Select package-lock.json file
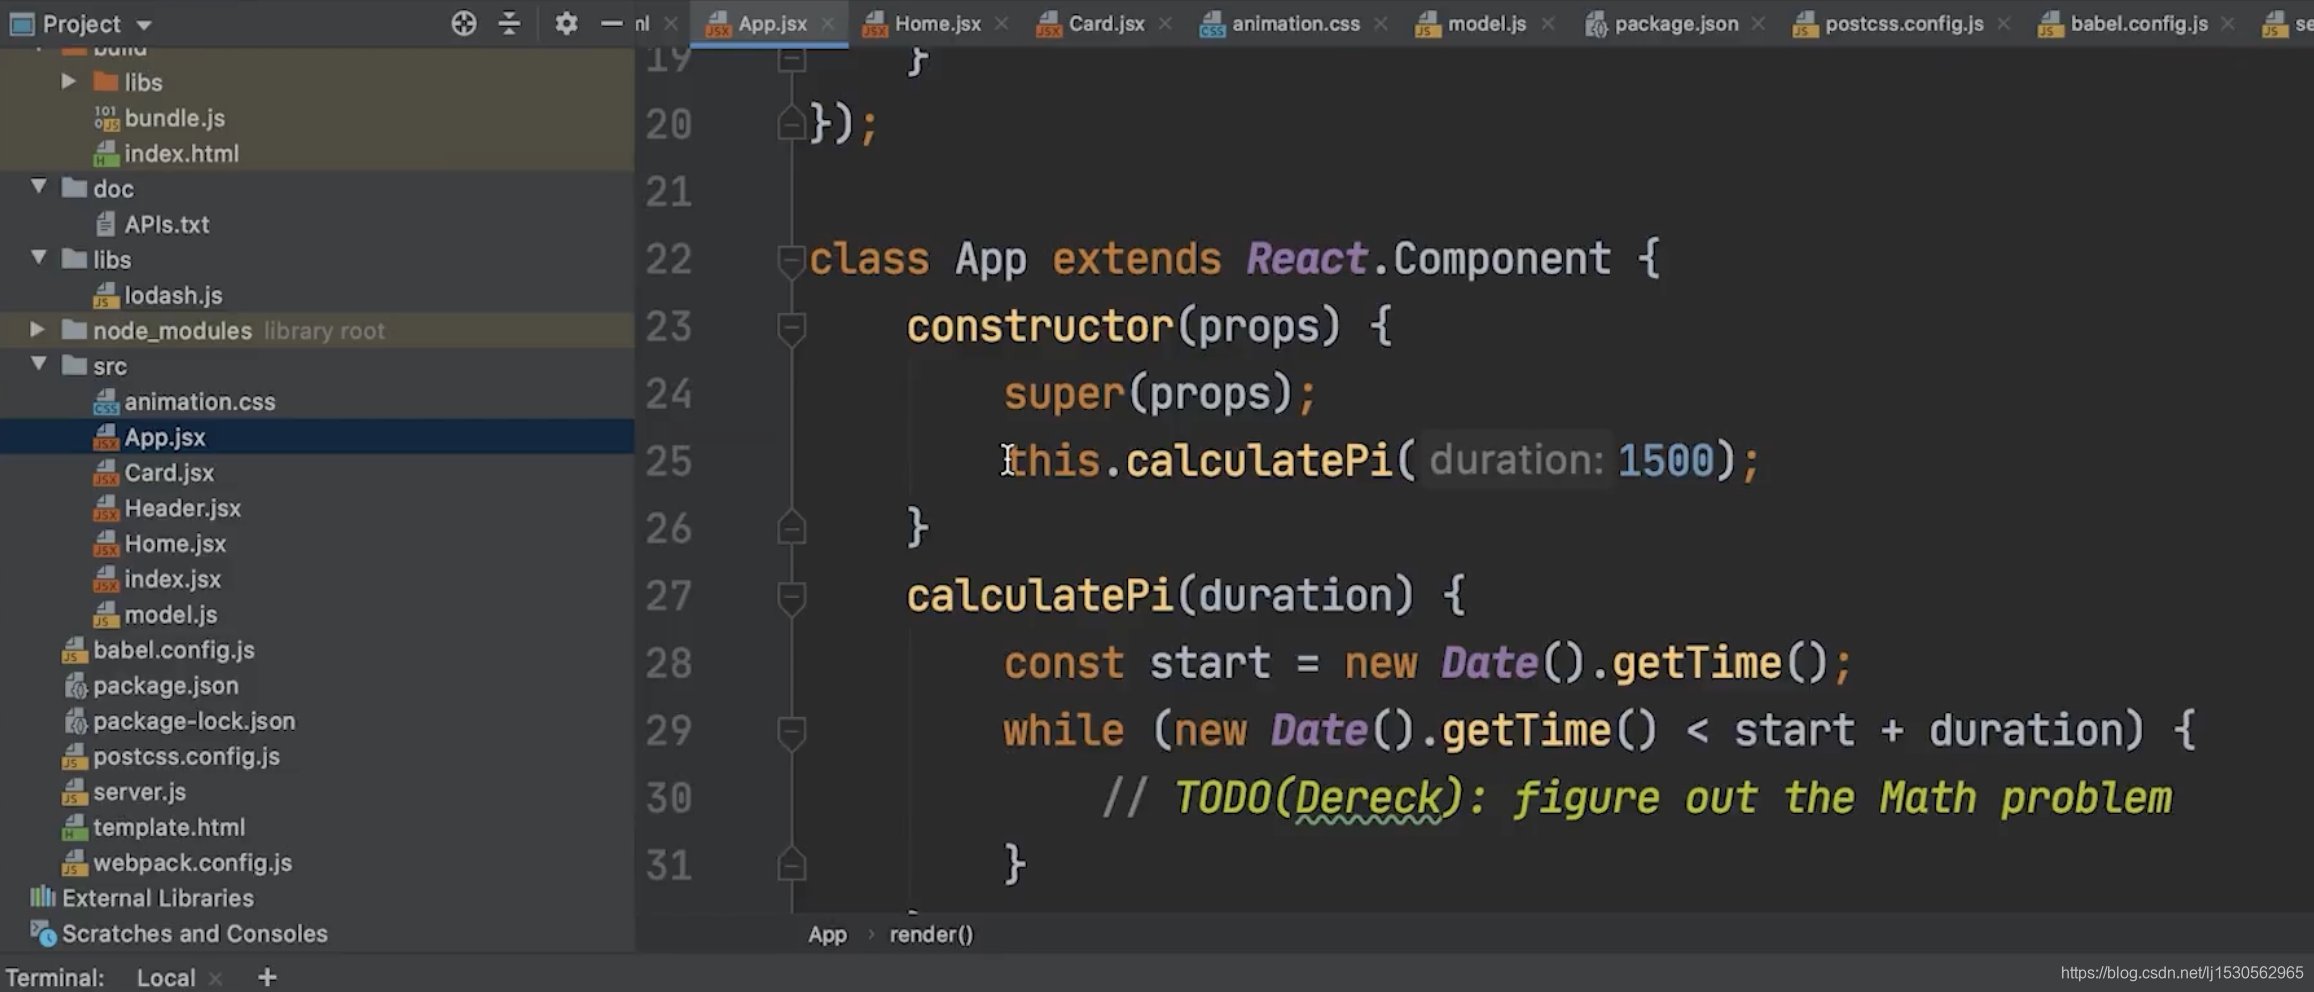2314x992 pixels. (x=193, y=721)
